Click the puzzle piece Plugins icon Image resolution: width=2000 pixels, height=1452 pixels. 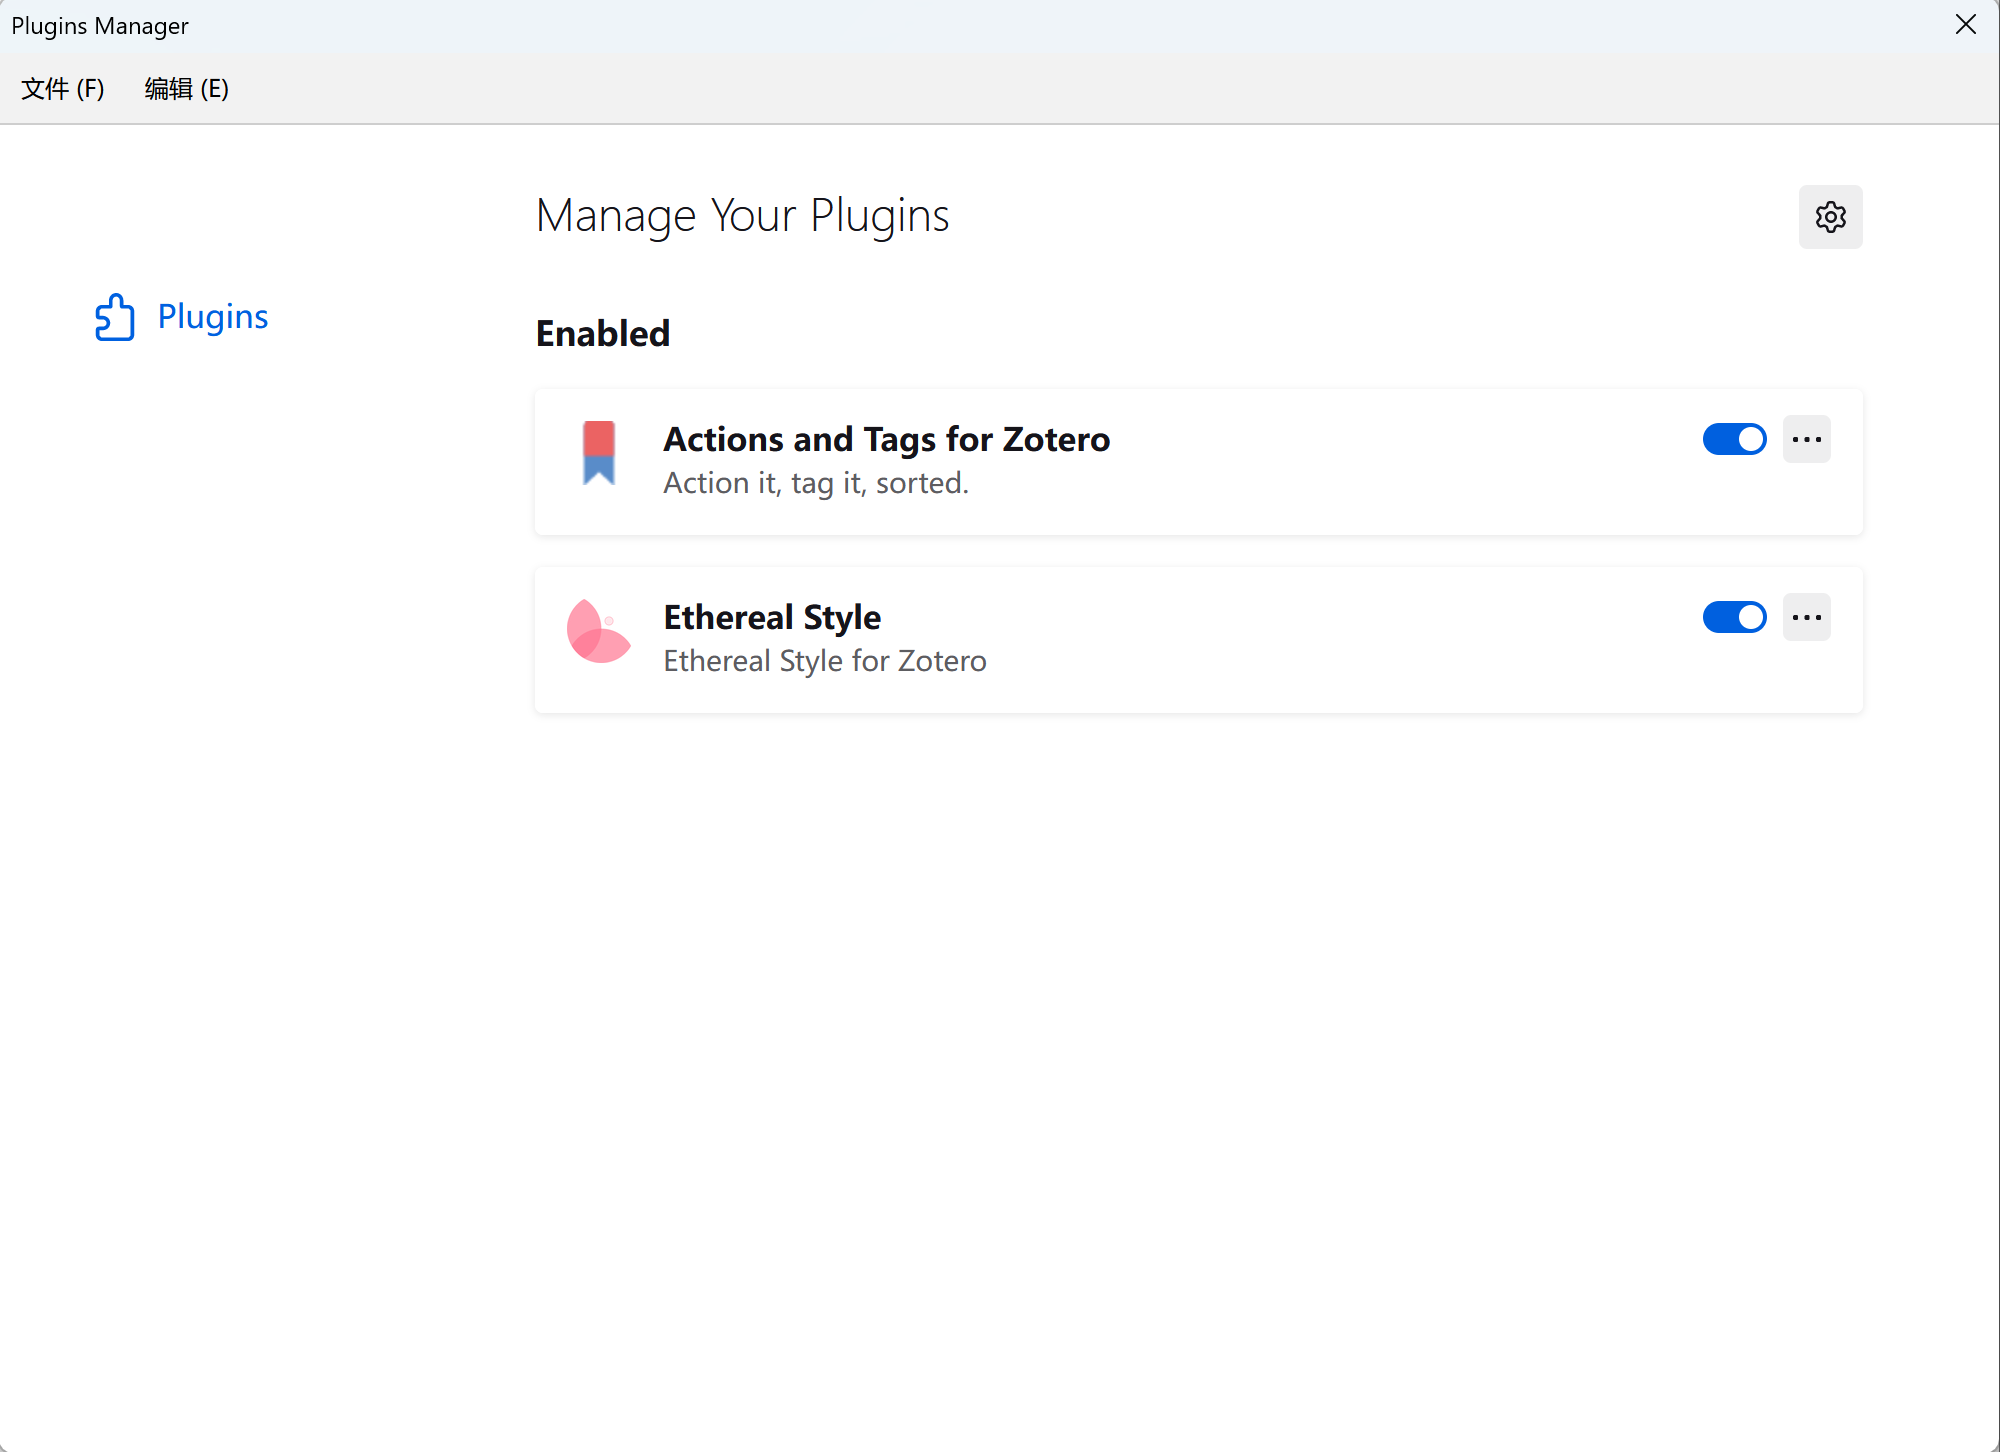click(x=115, y=317)
